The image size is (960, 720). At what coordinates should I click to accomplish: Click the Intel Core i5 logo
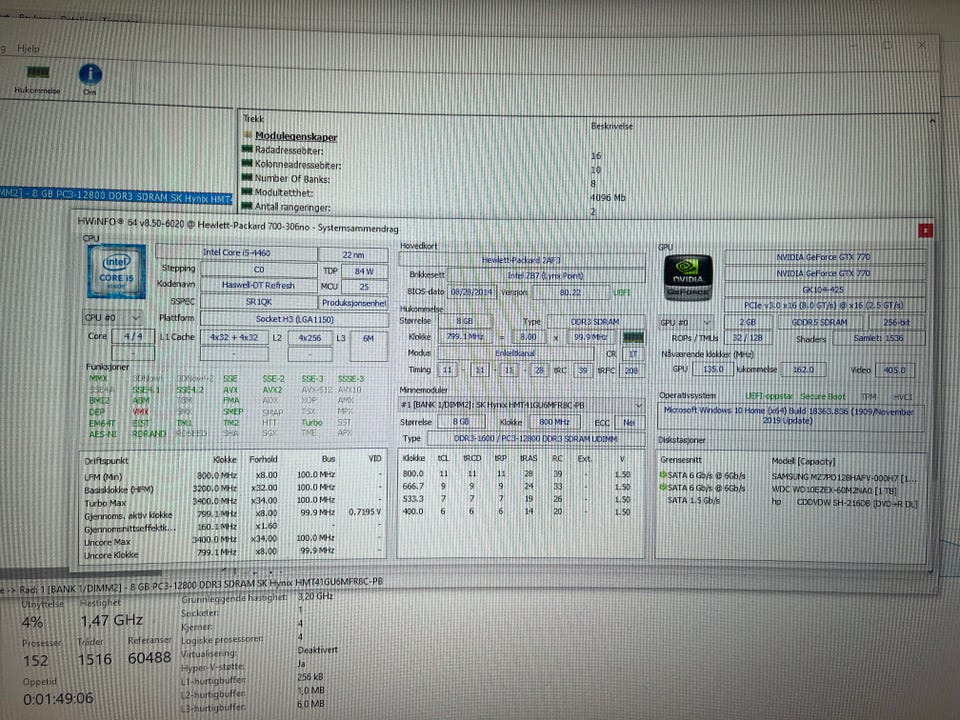pos(116,271)
